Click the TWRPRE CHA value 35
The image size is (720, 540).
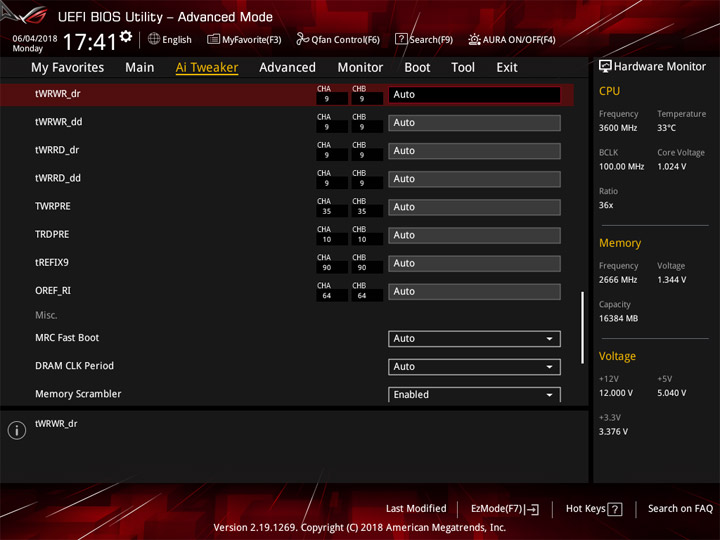coord(326,211)
